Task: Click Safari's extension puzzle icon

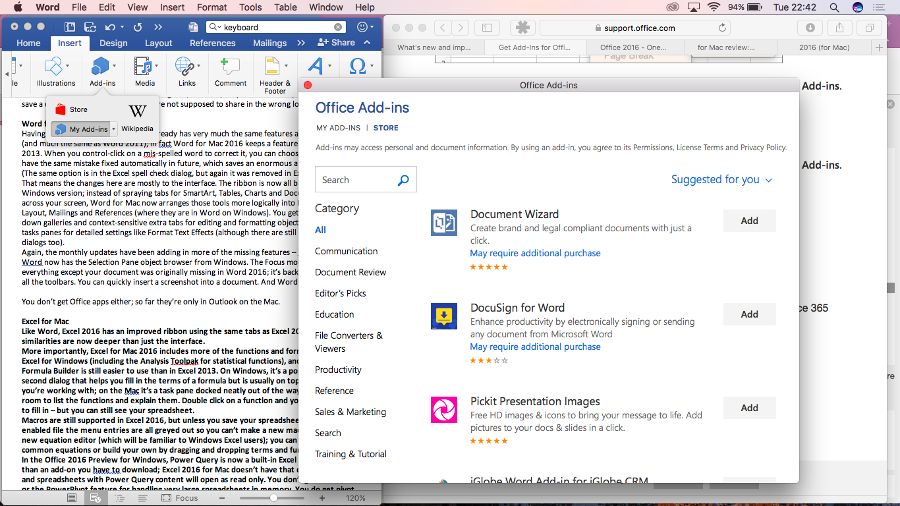Action: 522,28
